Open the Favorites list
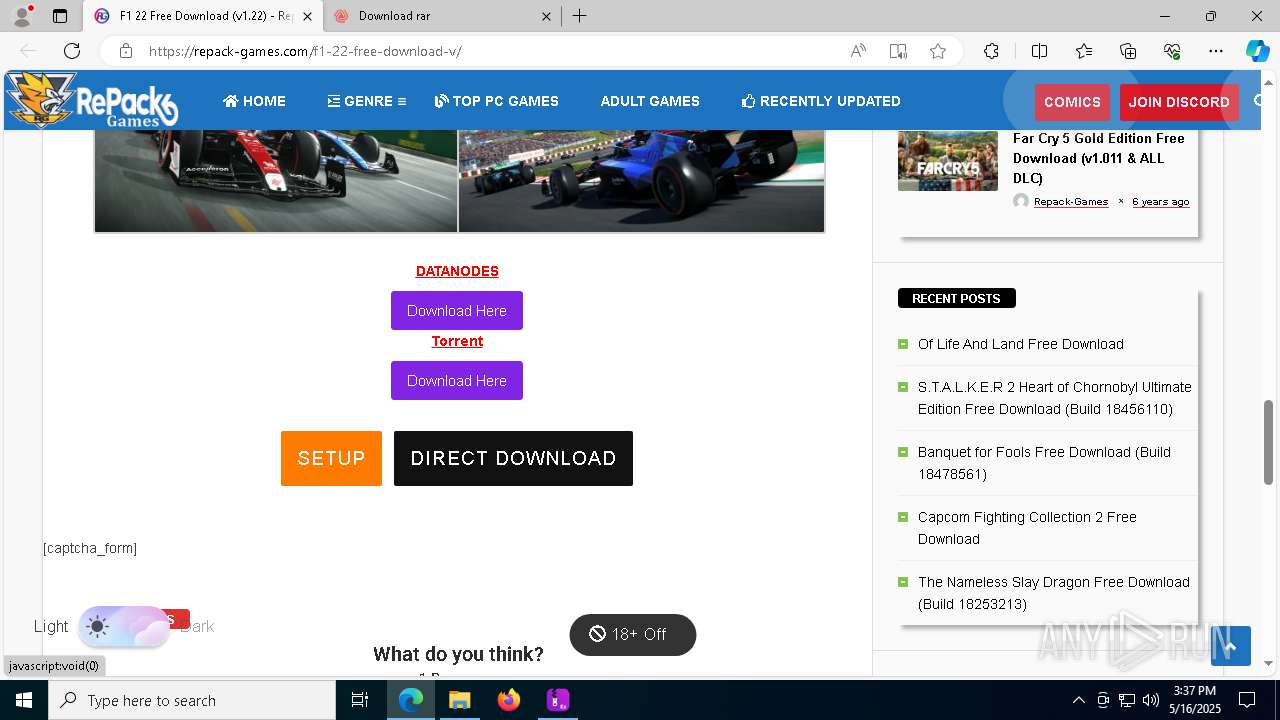The height and width of the screenshot is (720, 1280). point(1084,51)
